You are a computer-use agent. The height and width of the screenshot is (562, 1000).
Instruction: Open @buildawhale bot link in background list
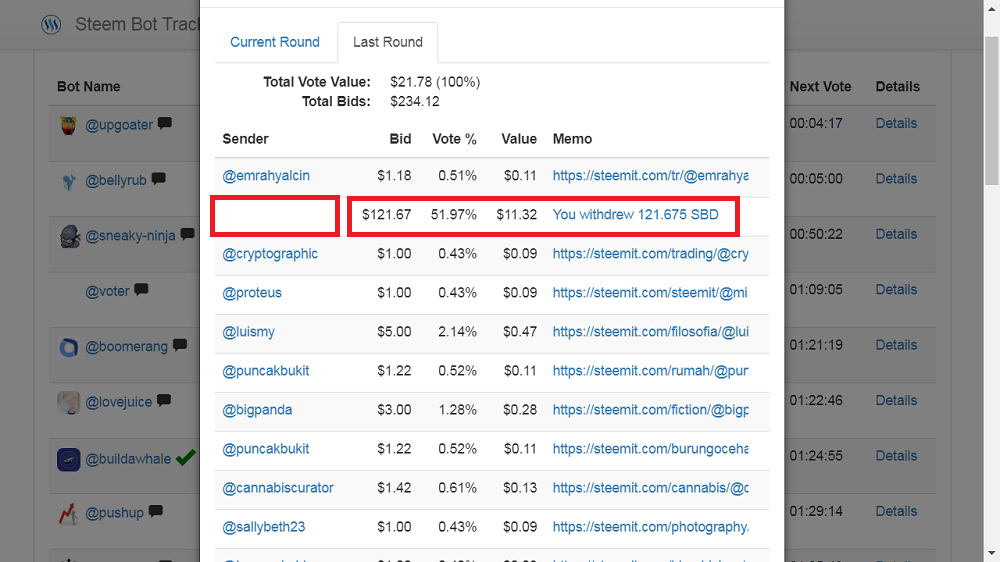click(128, 459)
